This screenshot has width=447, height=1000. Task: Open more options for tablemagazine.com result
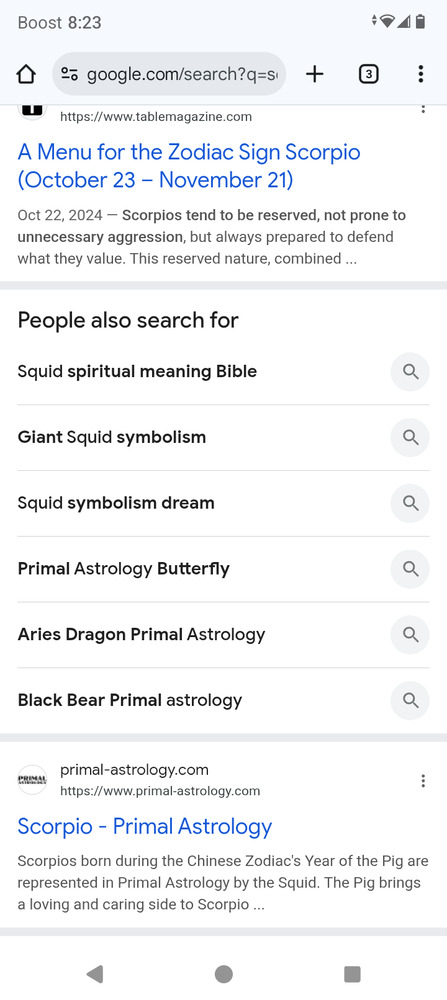pos(423,109)
